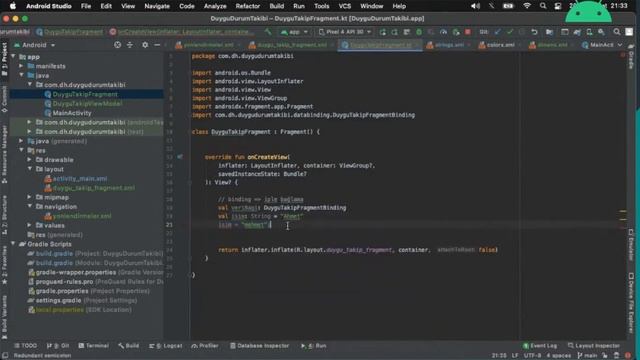This screenshot has height=360, width=640.
Task: Click the Stop red square icon
Action: point(468,32)
